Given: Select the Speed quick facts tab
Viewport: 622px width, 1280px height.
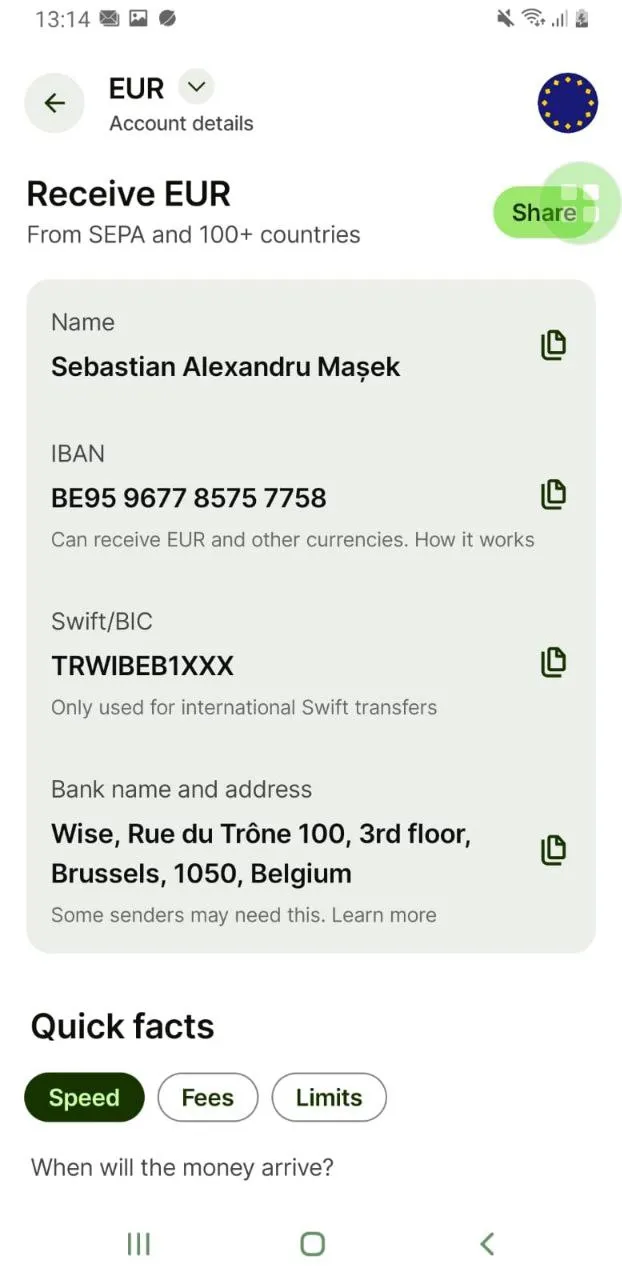Looking at the screenshot, I should (x=84, y=1097).
